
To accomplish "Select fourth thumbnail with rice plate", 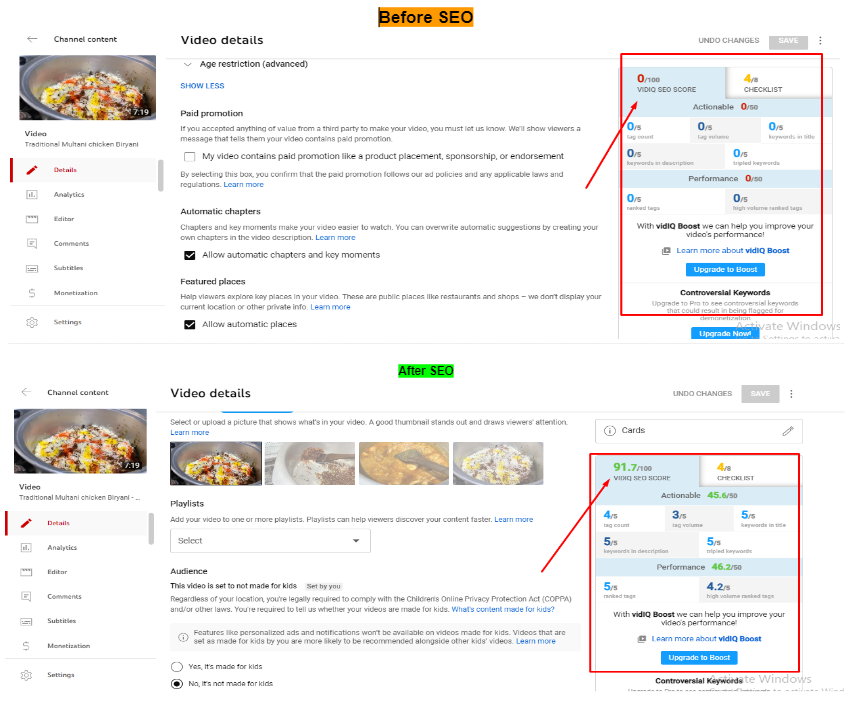I will pyautogui.click(x=498, y=463).
